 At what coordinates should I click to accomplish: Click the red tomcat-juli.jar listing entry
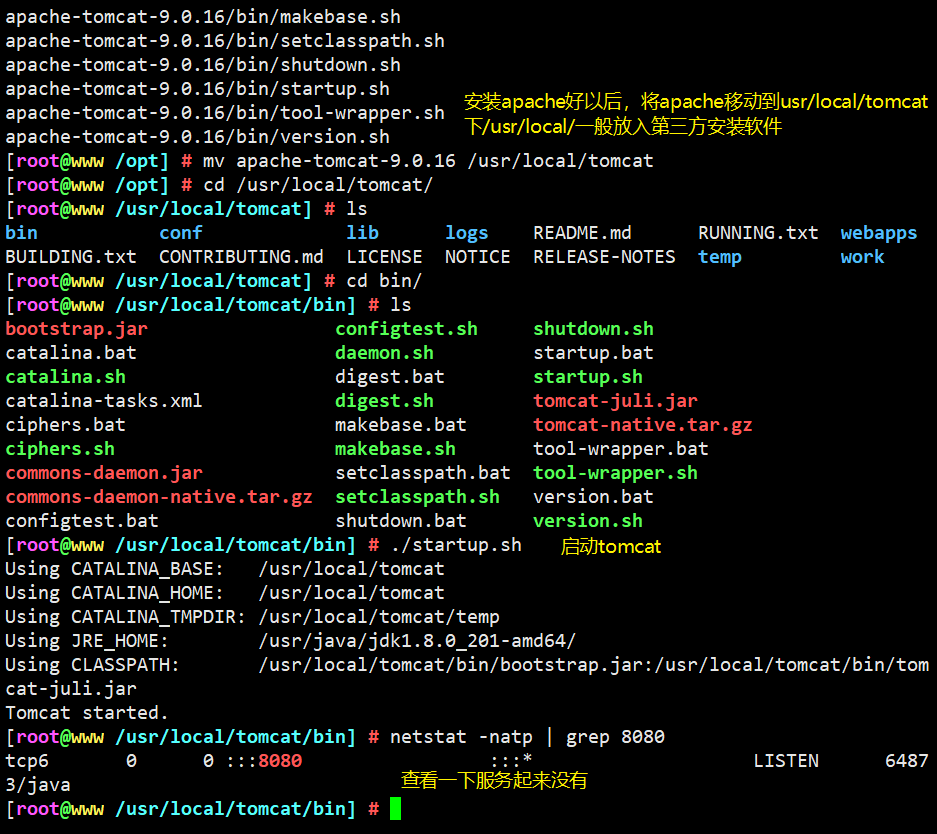coord(615,401)
